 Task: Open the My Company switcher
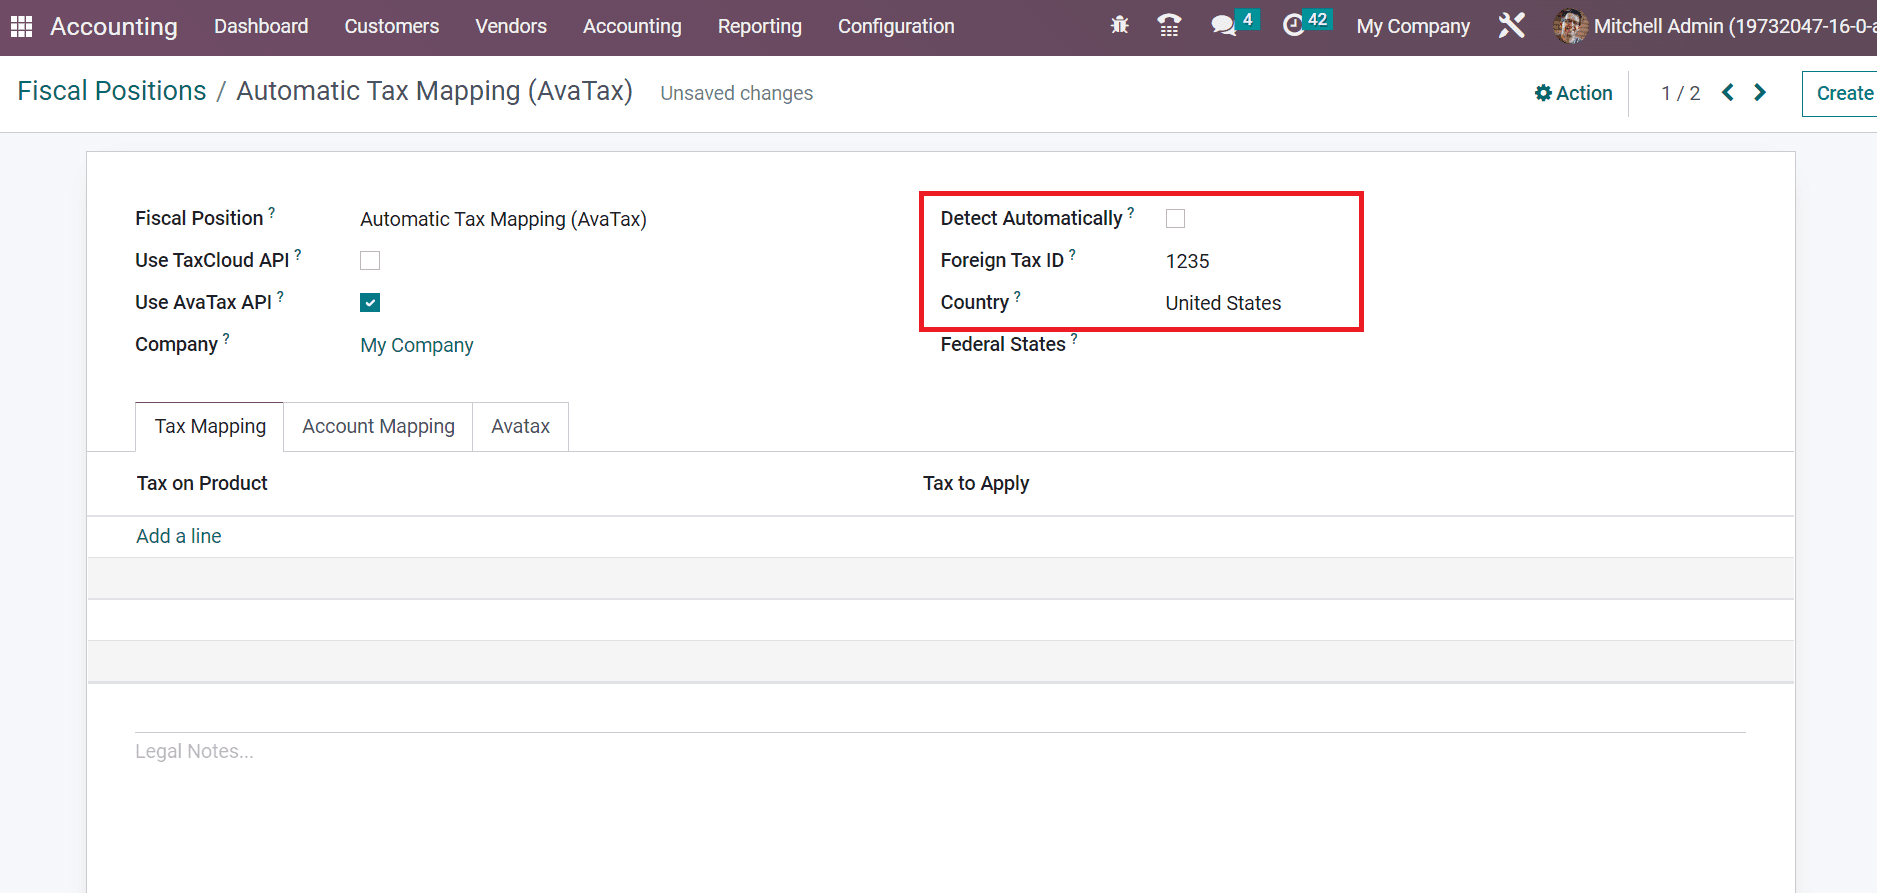click(1413, 26)
